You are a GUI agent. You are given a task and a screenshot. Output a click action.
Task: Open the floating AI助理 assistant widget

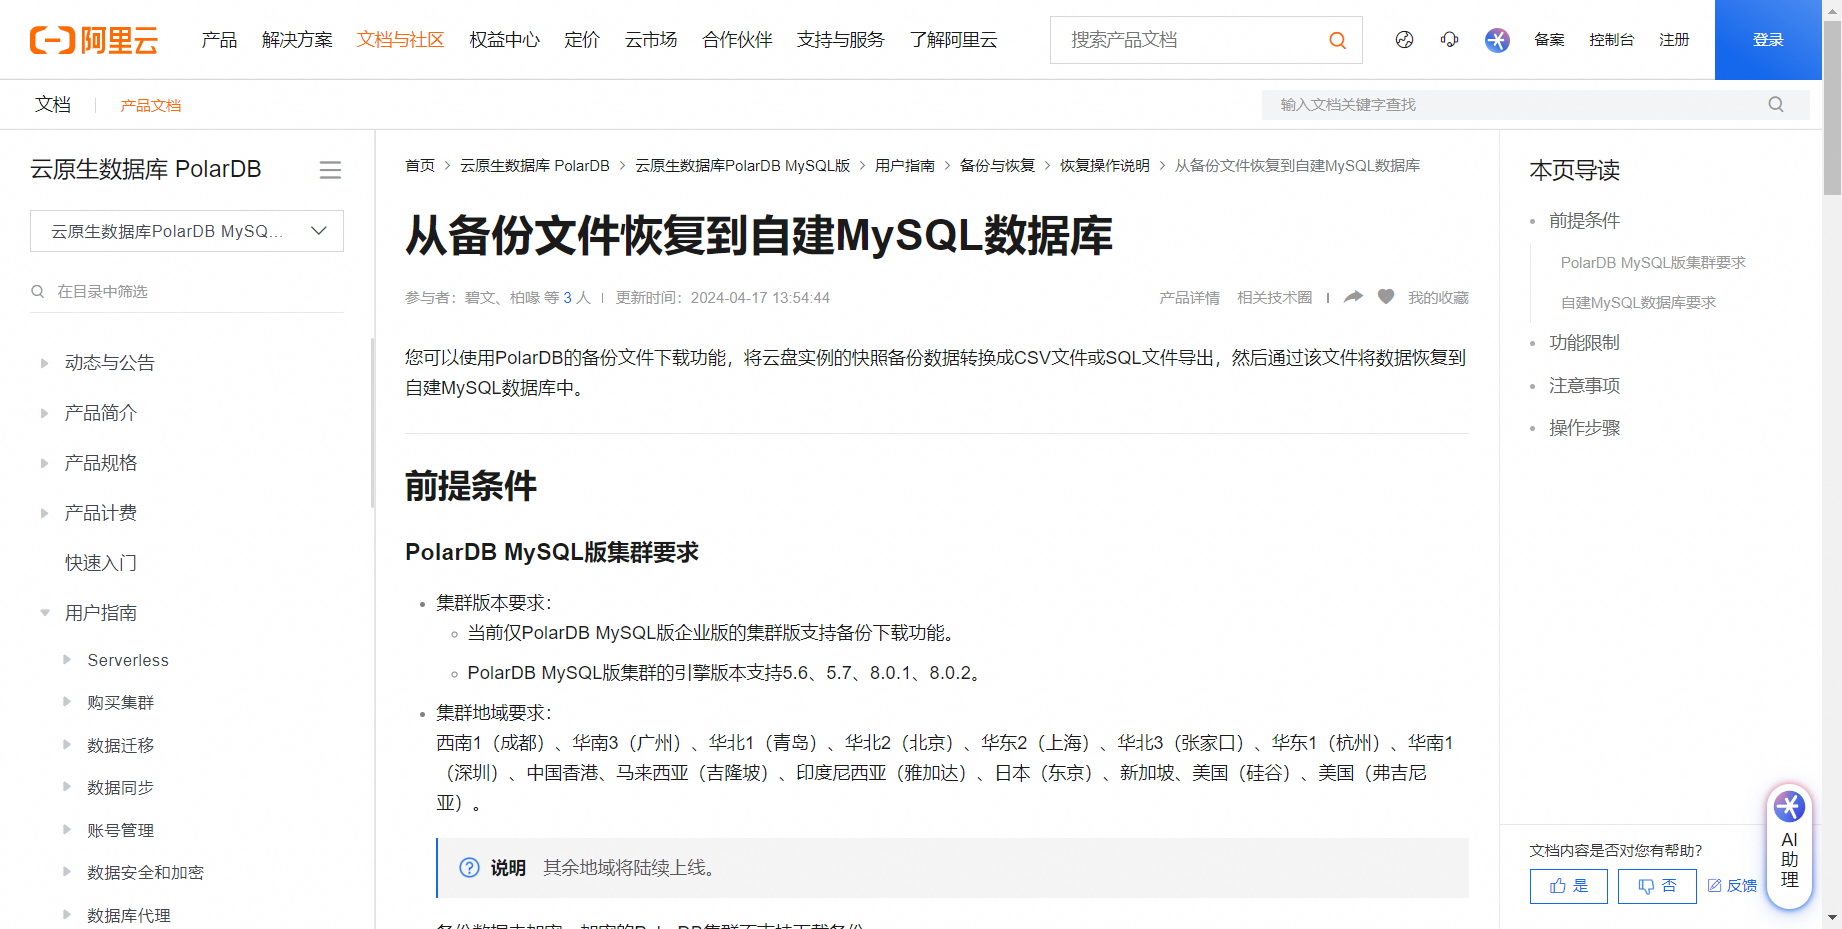click(x=1789, y=846)
